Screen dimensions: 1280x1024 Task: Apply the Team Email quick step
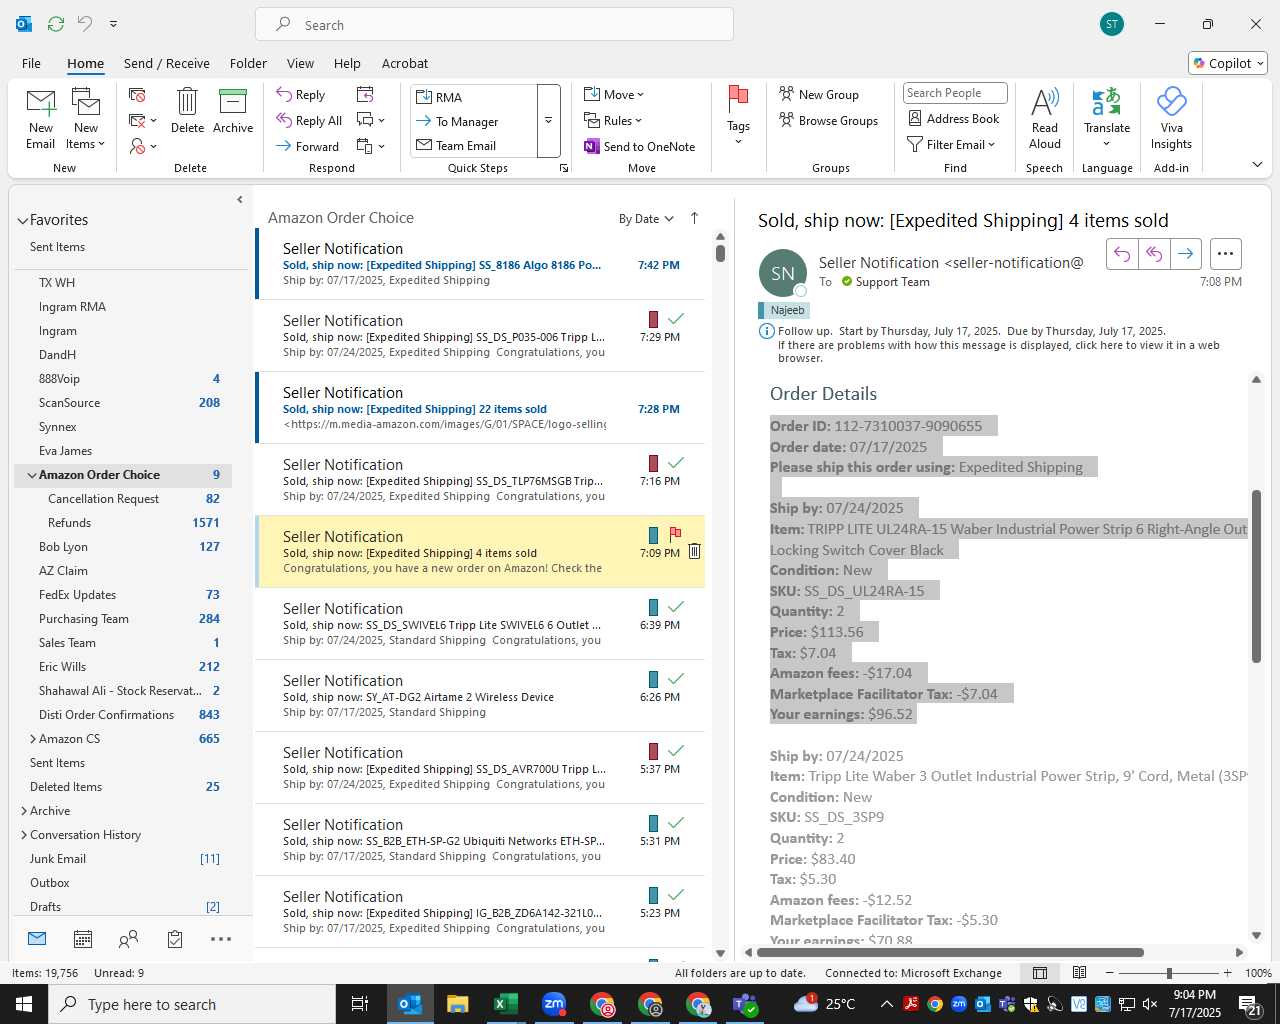[x=474, y=145]
